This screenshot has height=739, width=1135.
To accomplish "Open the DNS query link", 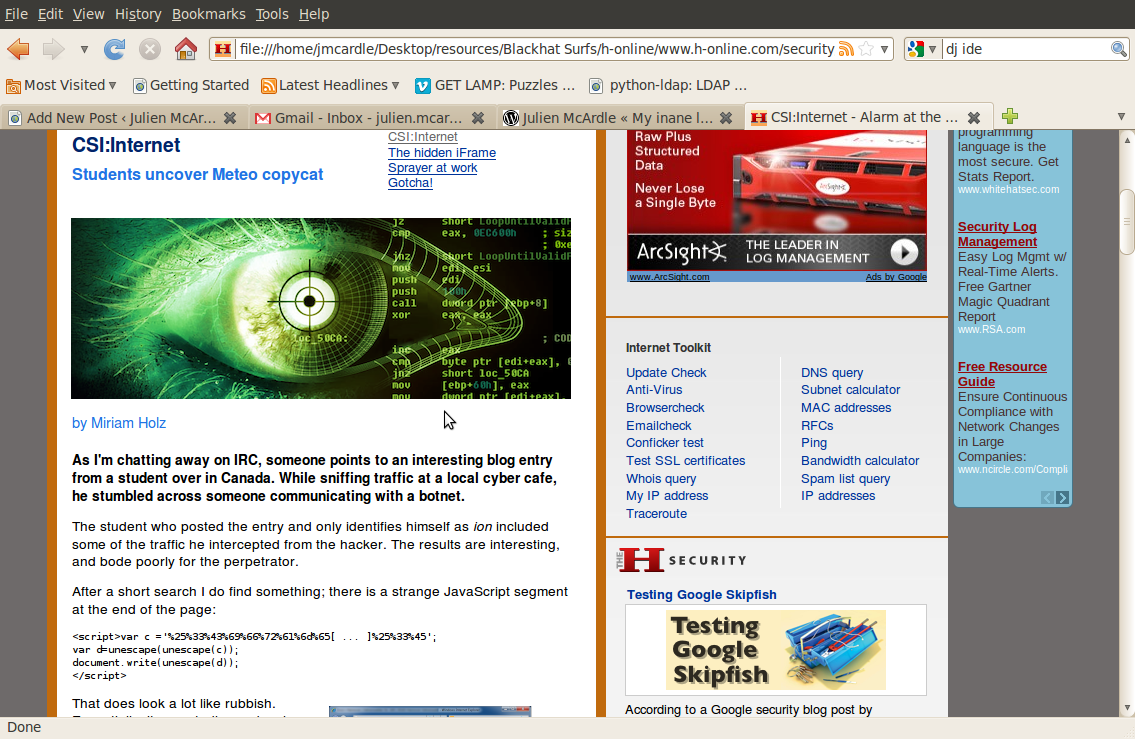I will tap(832, 373).
